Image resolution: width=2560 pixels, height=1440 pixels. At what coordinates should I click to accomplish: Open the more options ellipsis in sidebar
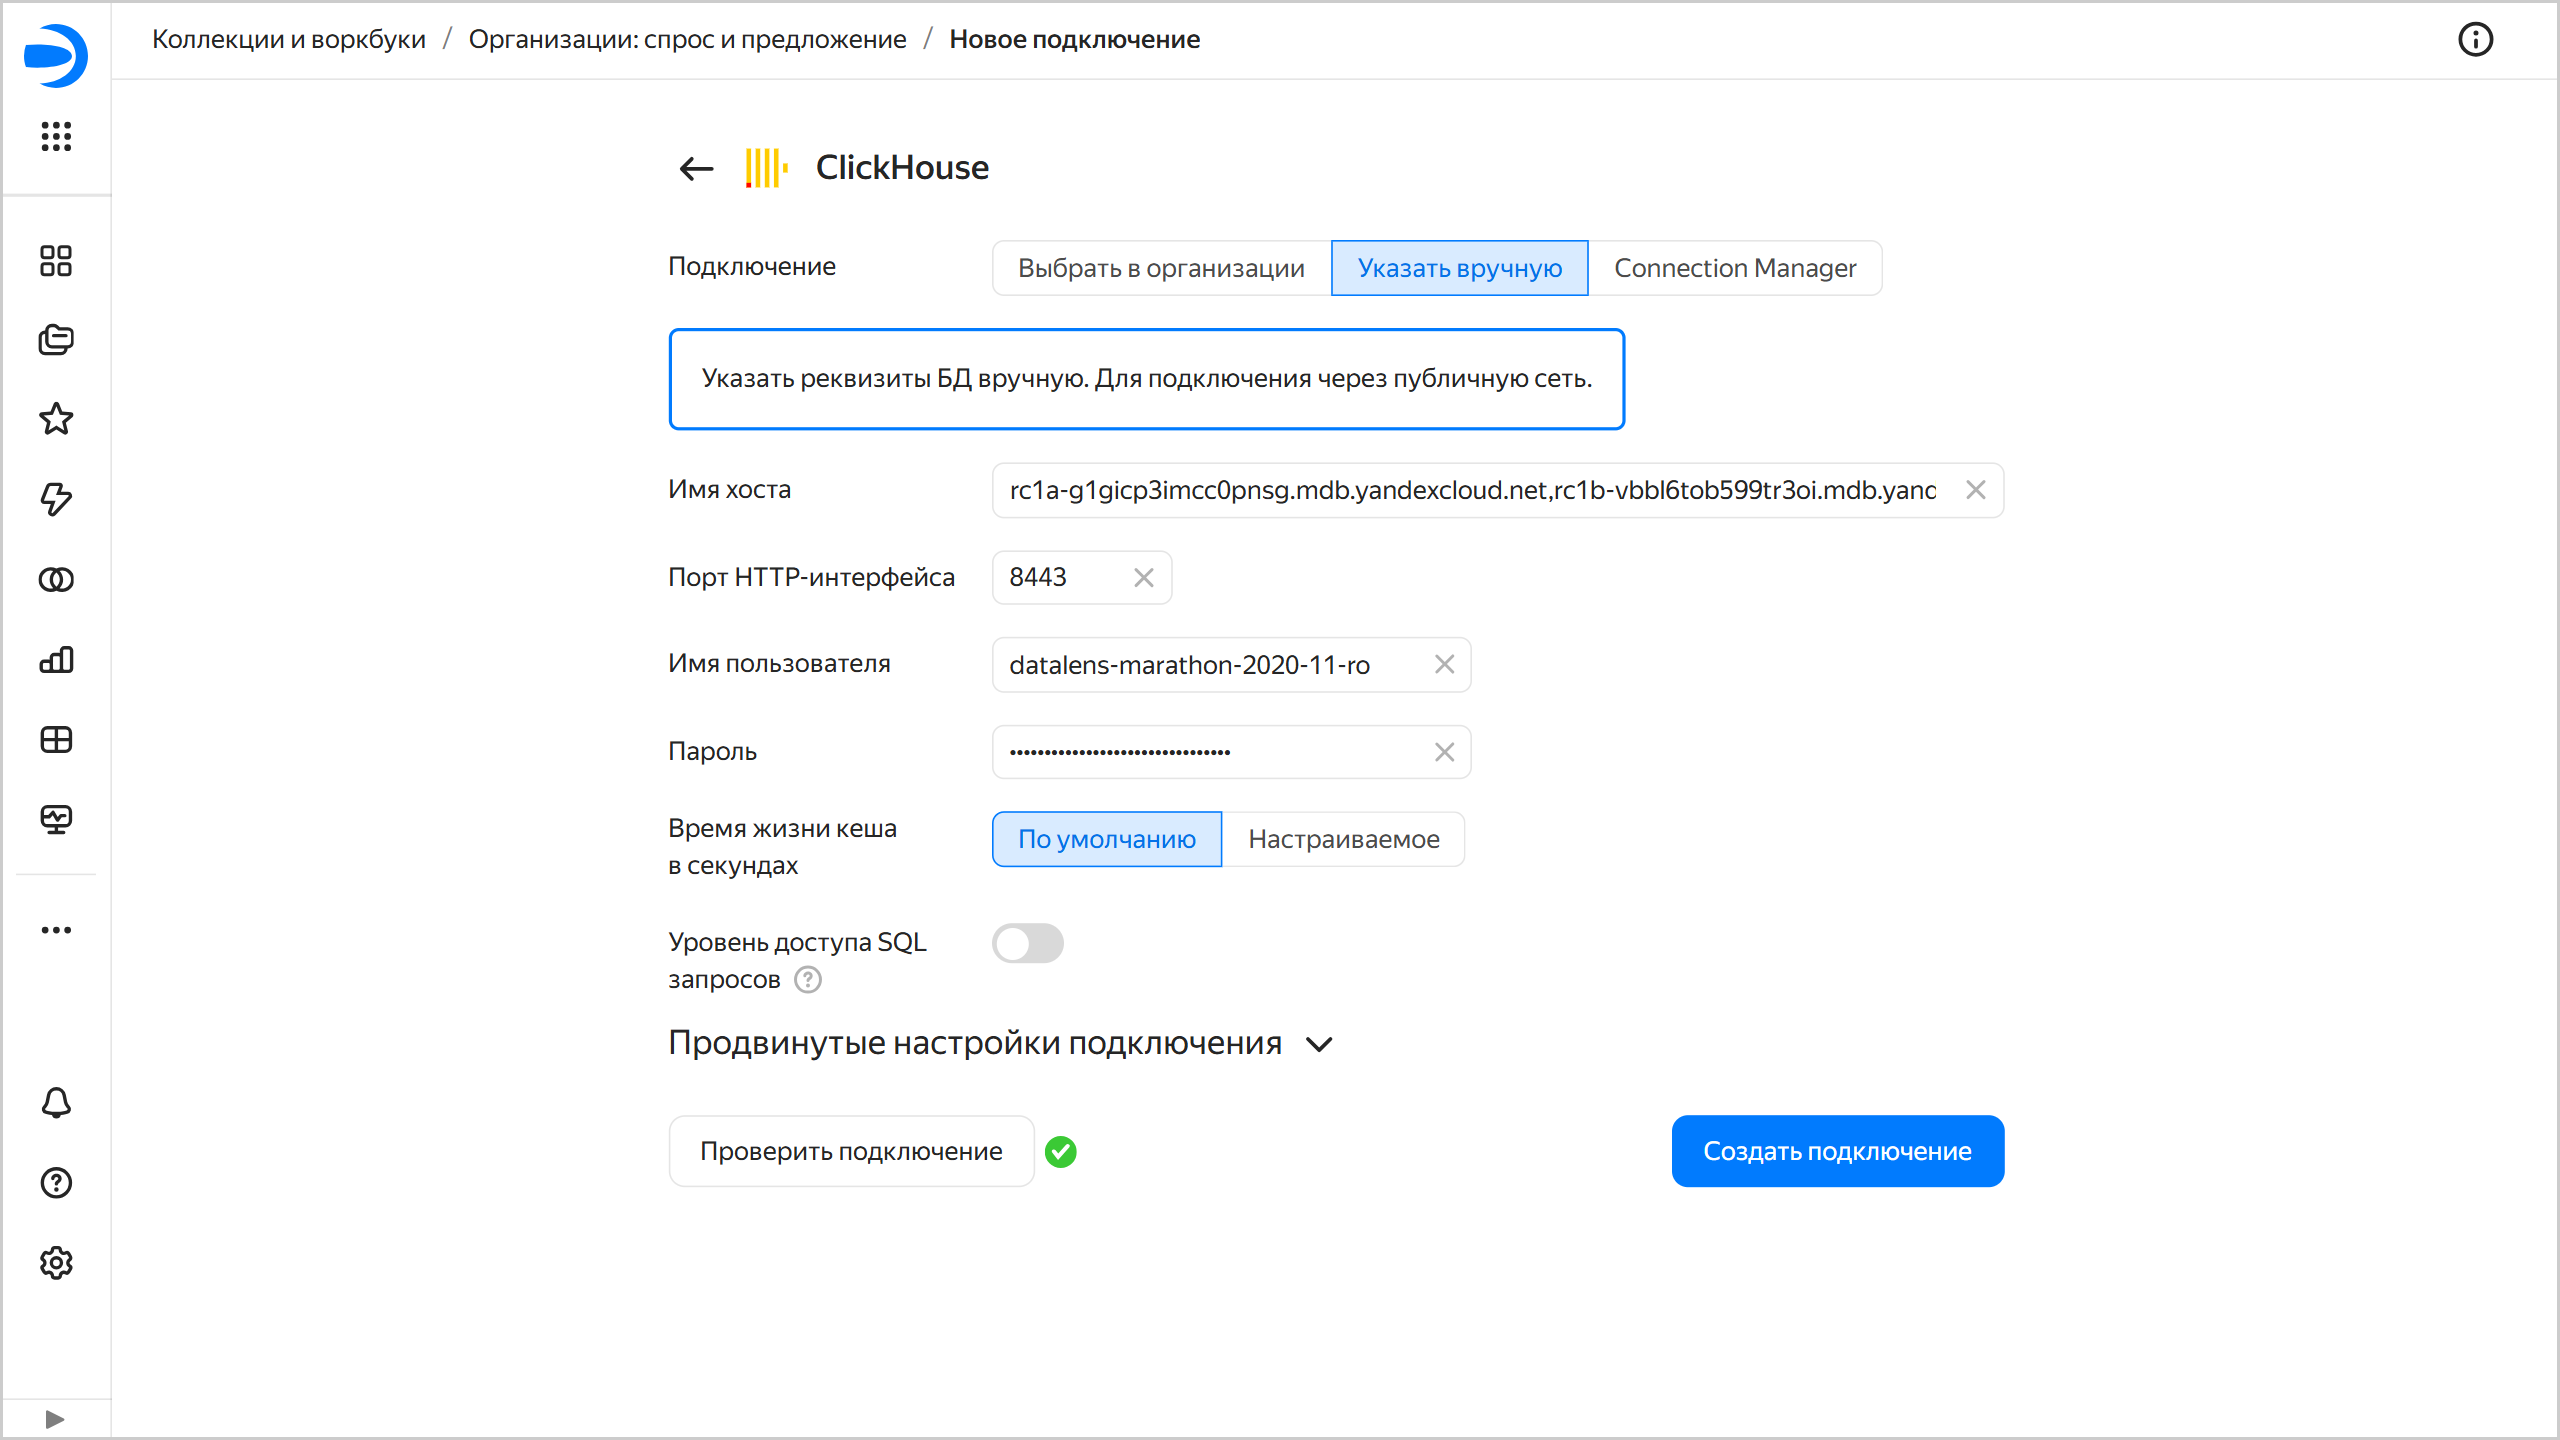click(x=56, y=930)
